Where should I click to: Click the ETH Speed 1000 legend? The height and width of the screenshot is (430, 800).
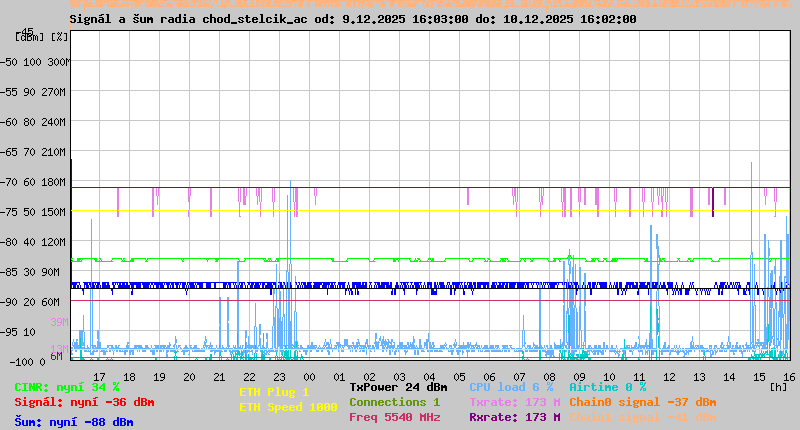288,407
